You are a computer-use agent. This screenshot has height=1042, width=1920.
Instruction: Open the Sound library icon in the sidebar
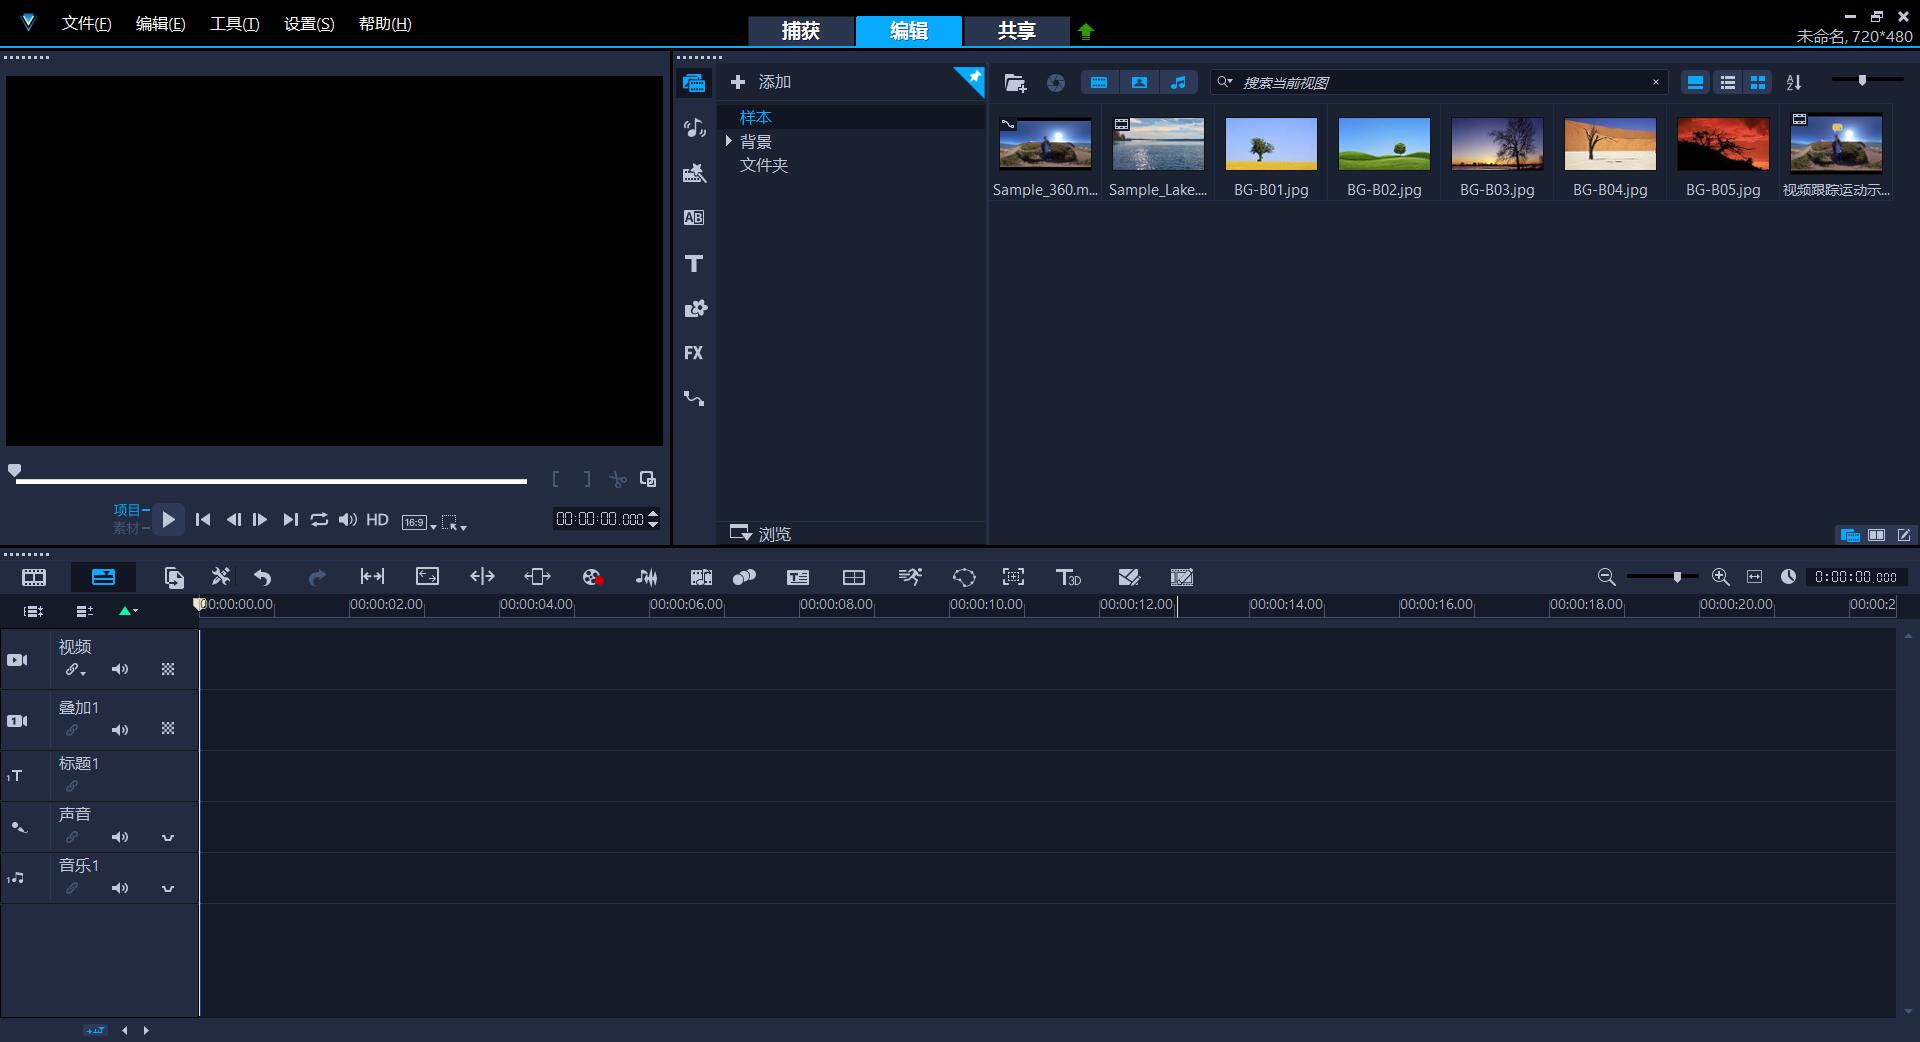[x=694, y=128]
